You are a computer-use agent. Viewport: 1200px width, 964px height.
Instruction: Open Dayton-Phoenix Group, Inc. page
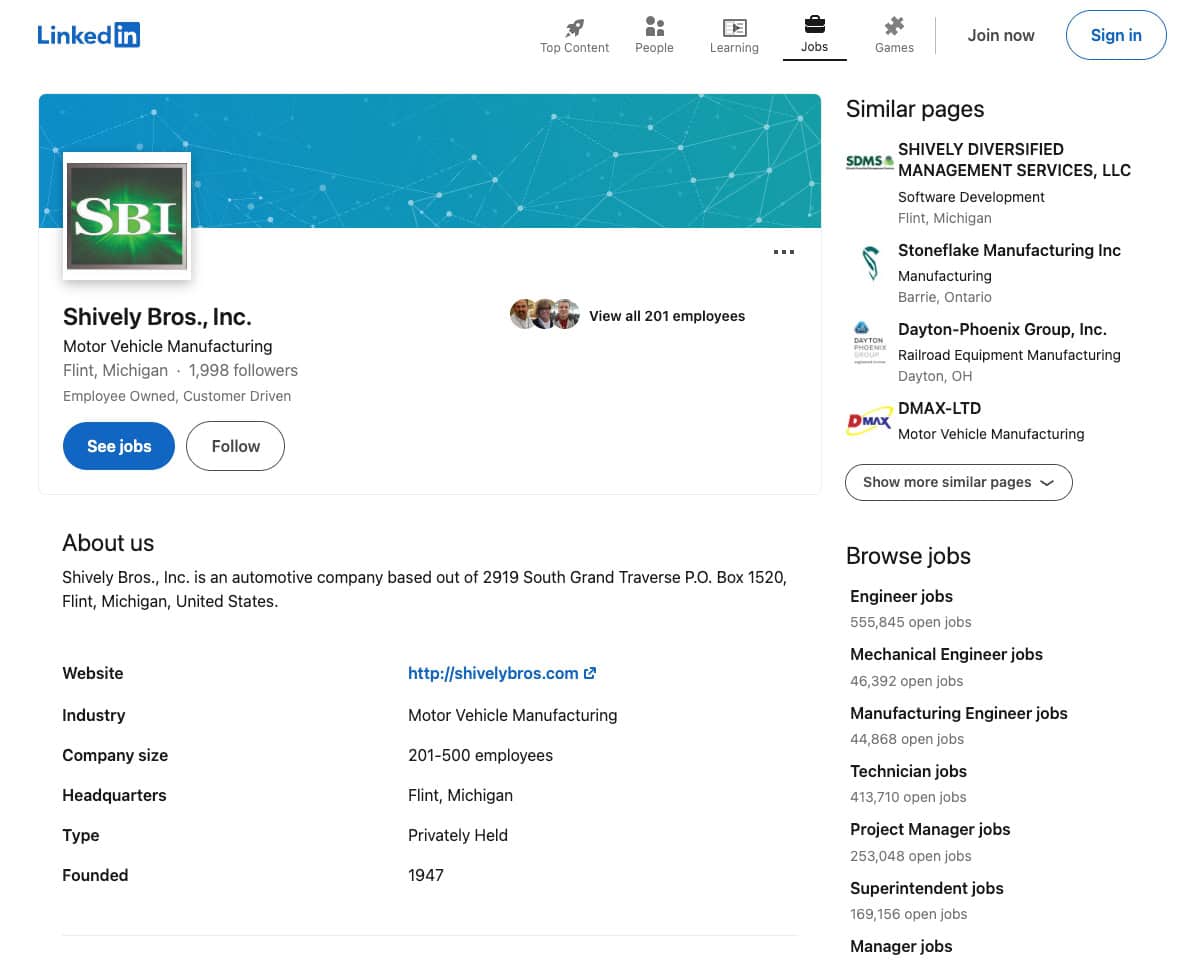coord(1002,329)
